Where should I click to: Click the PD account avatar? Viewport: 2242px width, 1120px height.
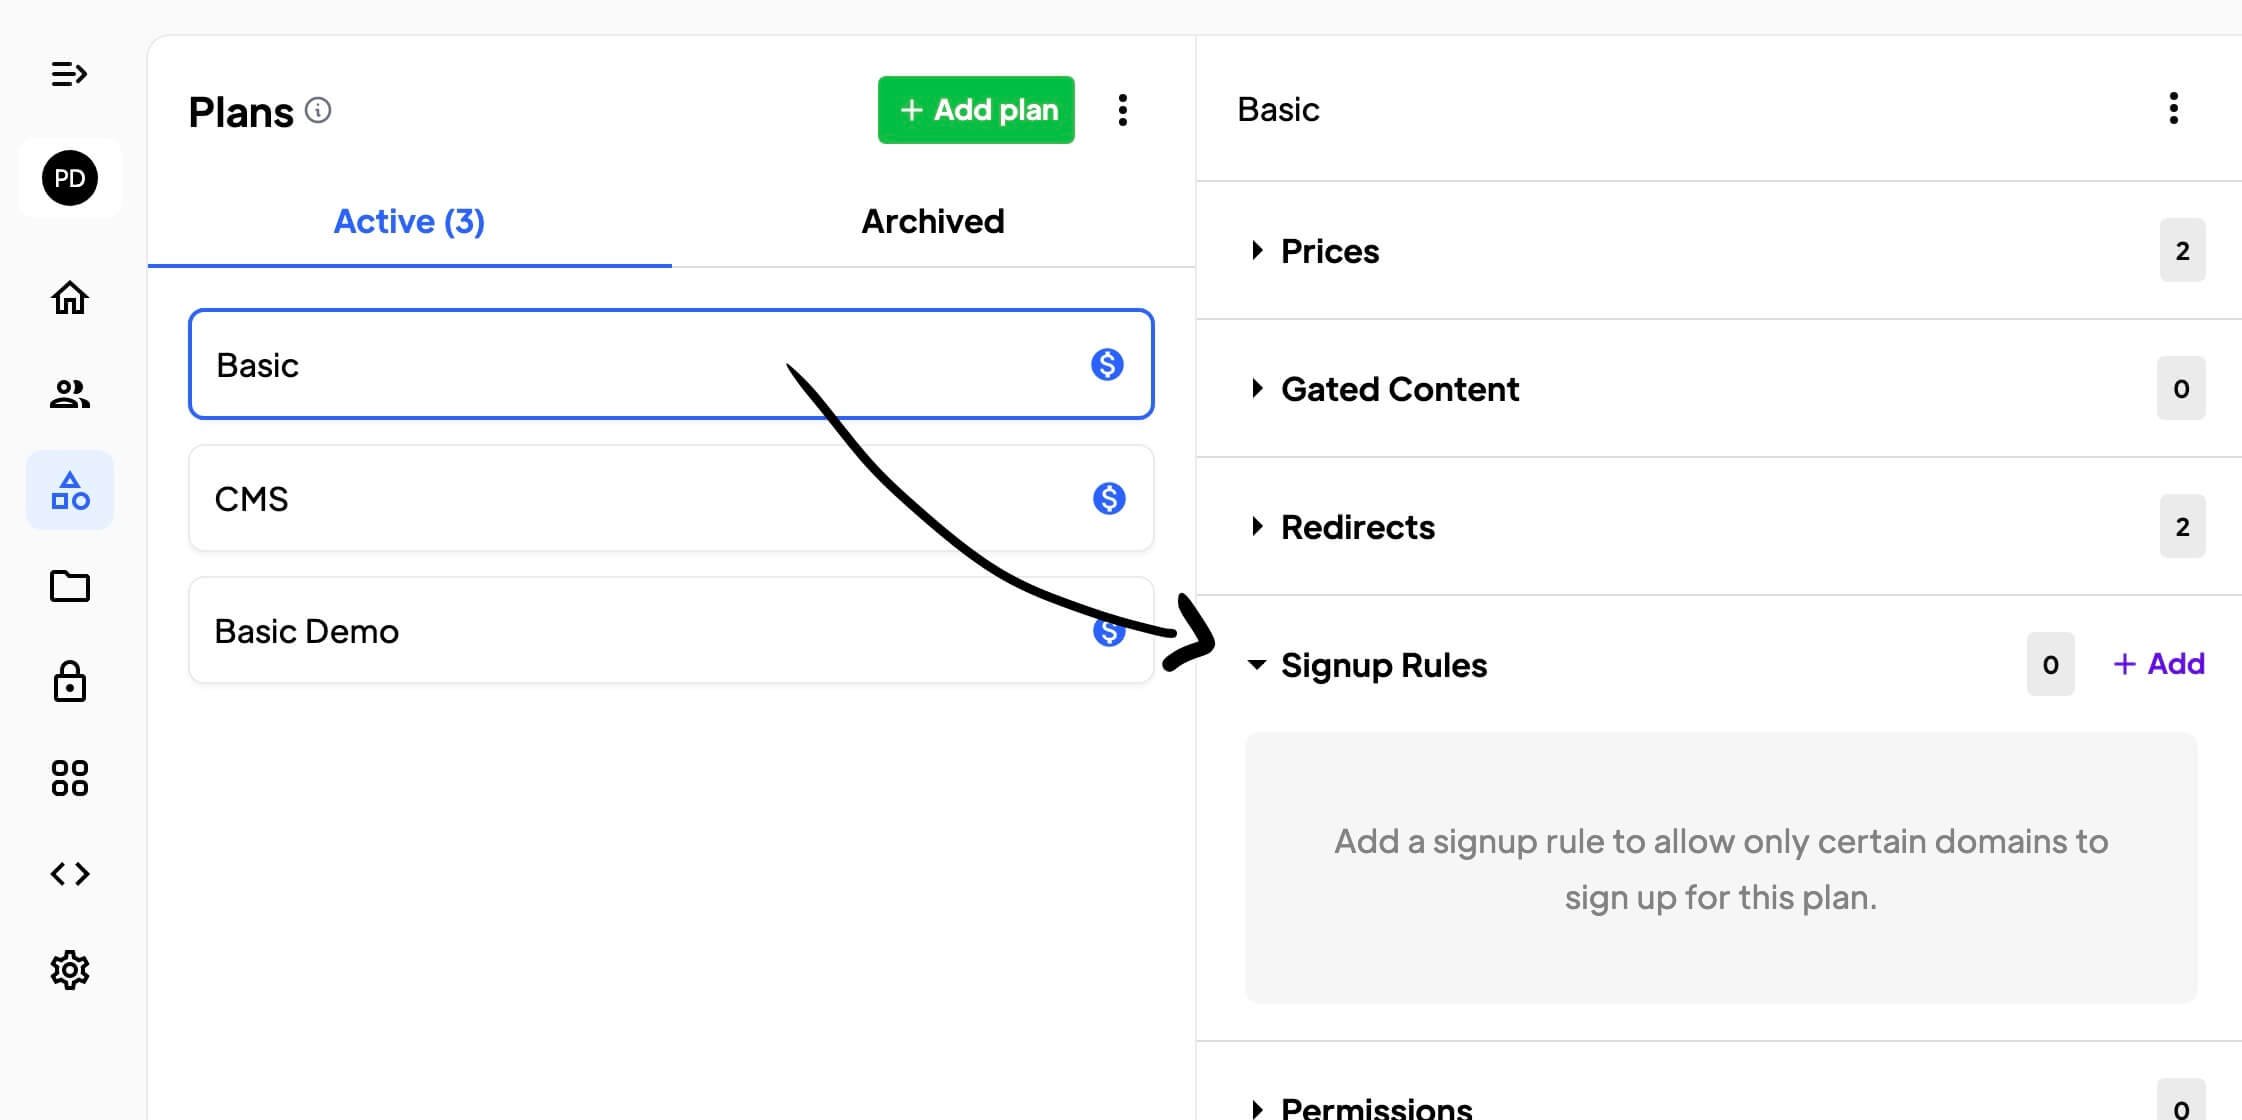70,179
